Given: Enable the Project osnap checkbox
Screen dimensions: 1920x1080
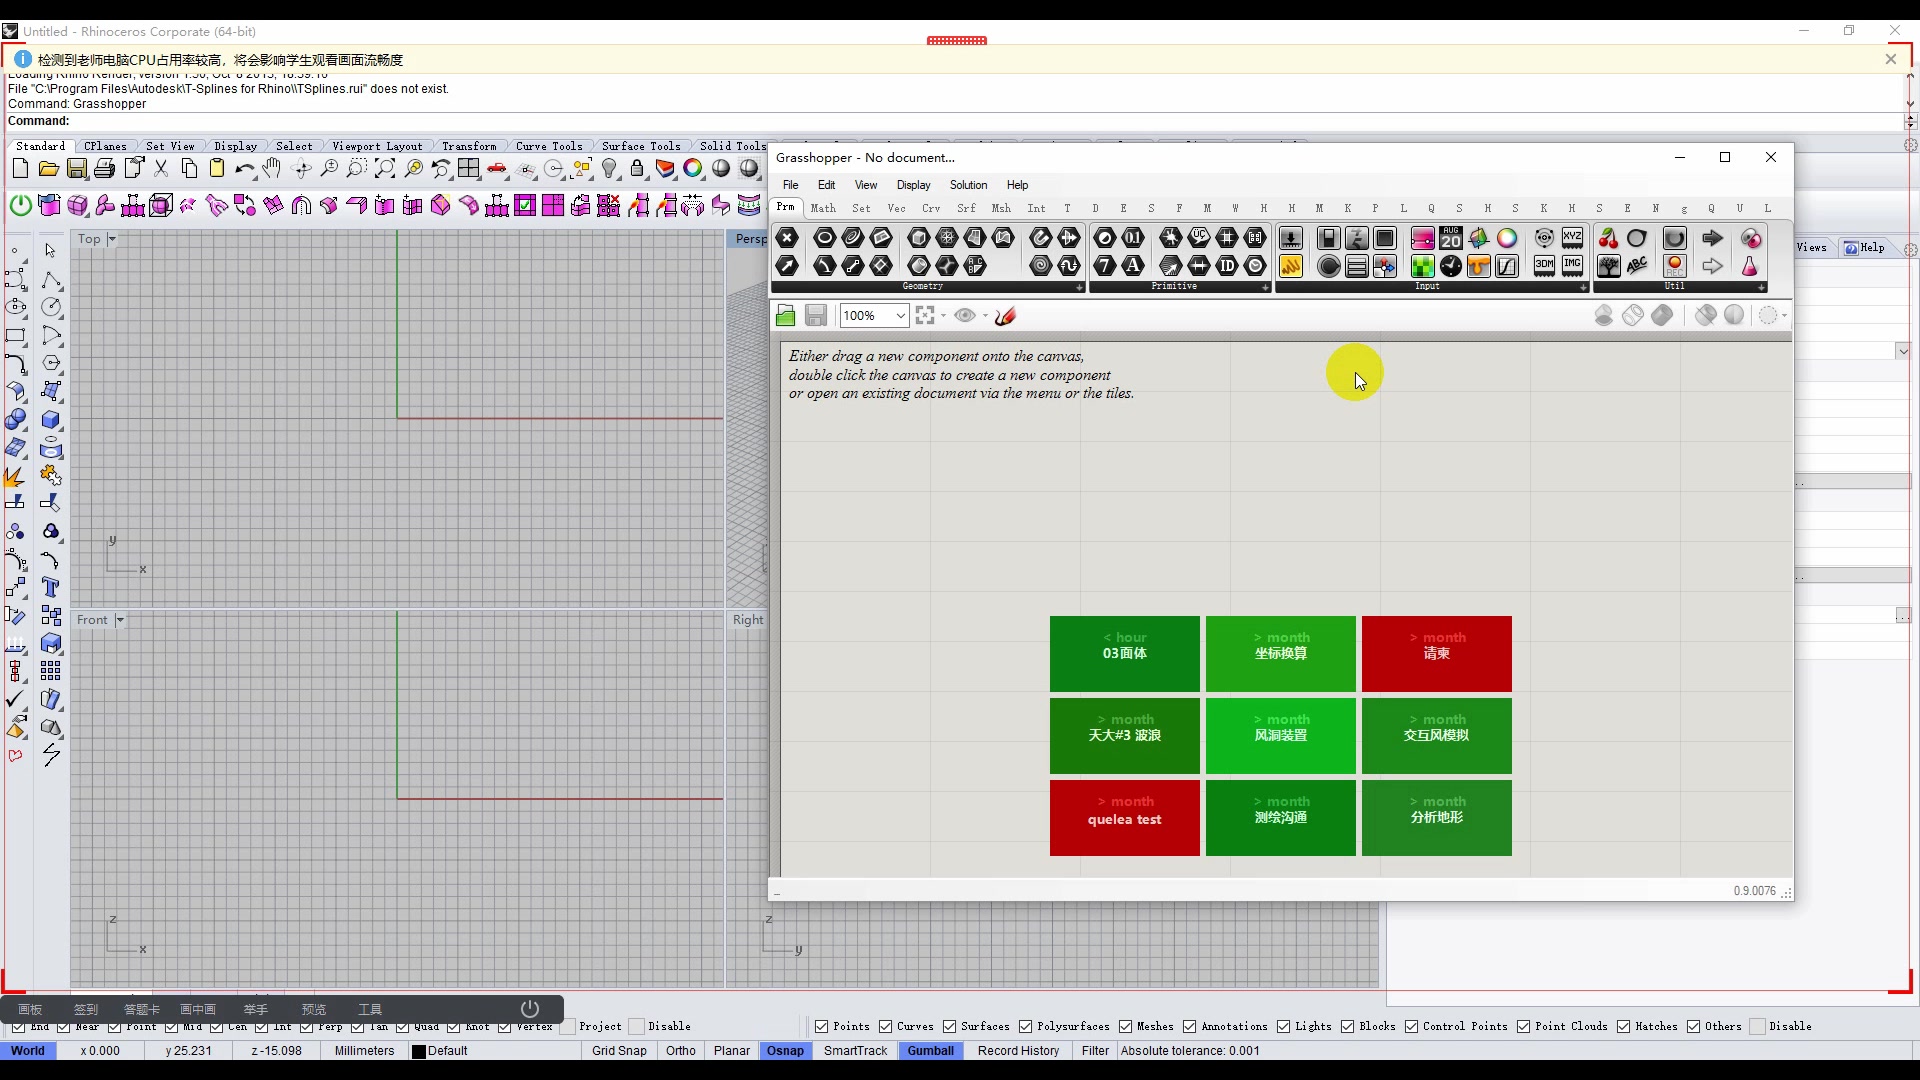Looking at the screenshot, I should tap(568, 1027).
